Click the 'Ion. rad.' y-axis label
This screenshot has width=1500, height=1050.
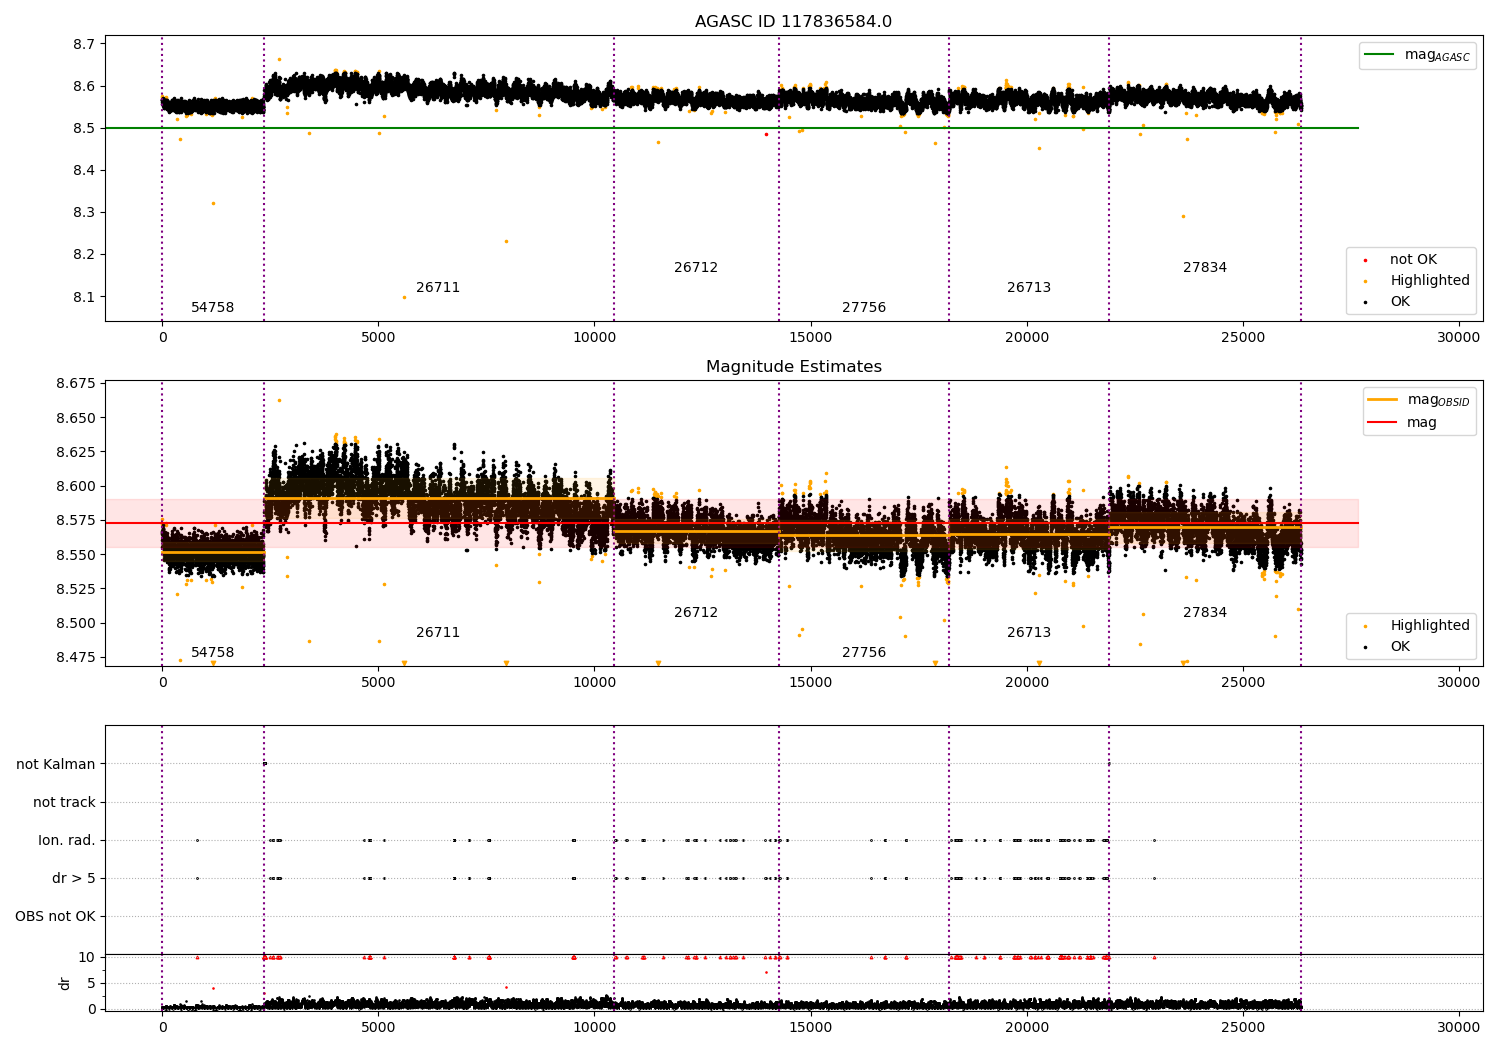(67, 841)
